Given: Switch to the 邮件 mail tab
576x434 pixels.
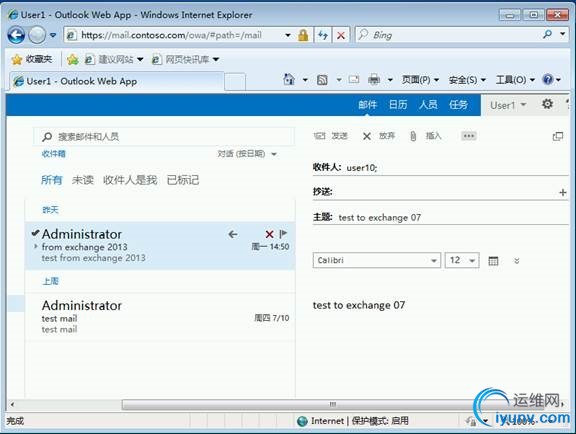Looking at the screenshot, I should click(368, 105).
